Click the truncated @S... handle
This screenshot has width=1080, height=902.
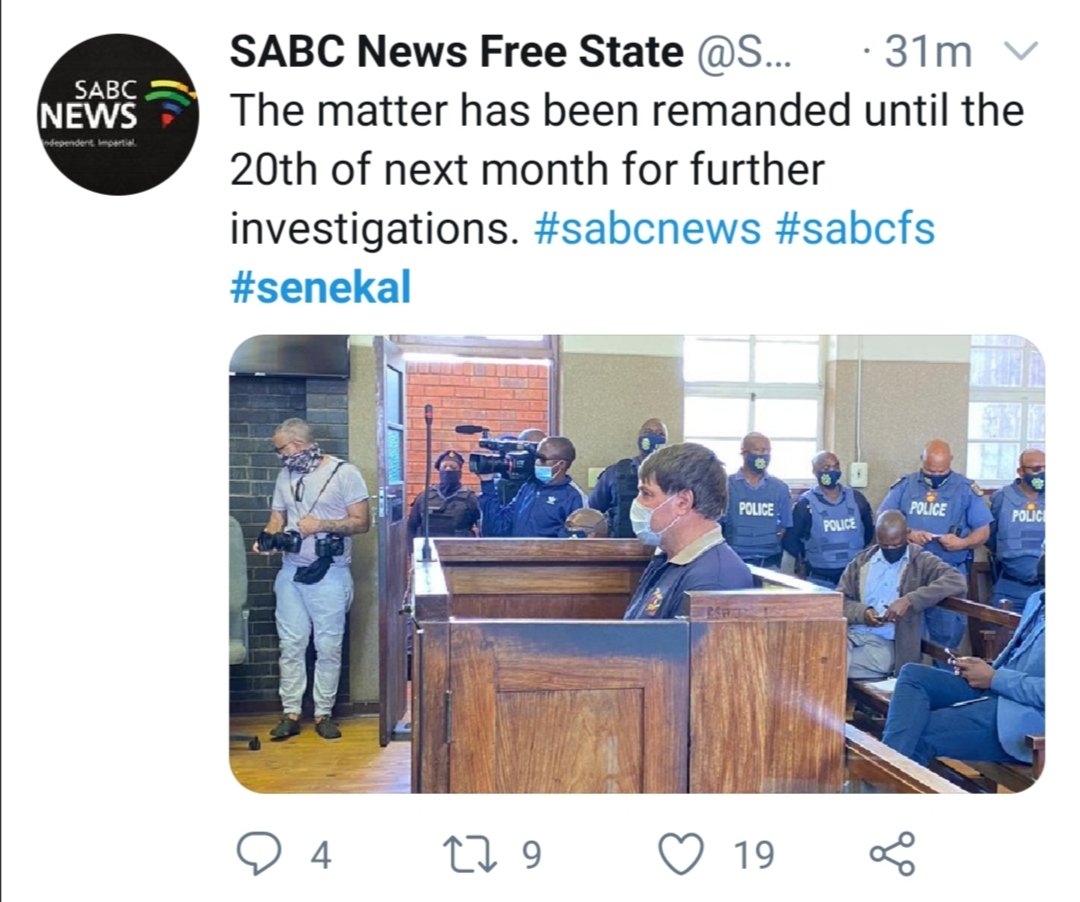coord(746,52)
